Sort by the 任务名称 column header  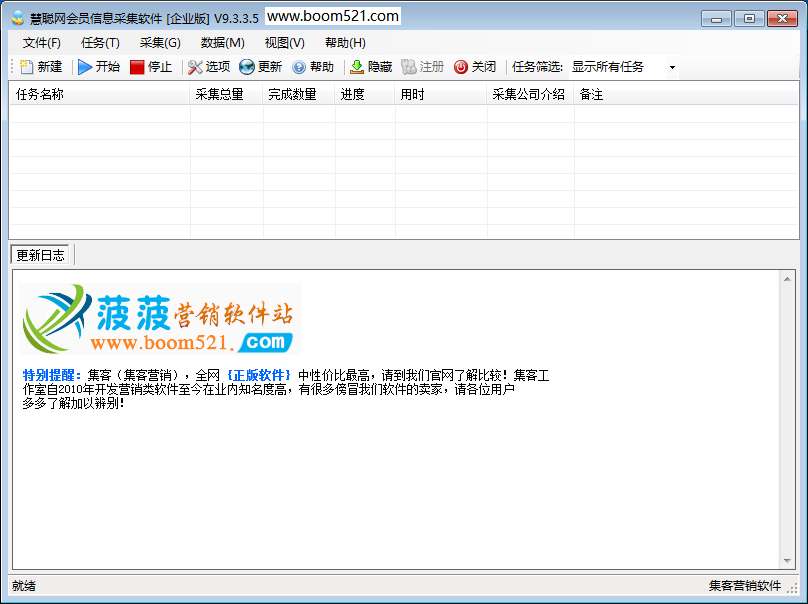[100, 94]
